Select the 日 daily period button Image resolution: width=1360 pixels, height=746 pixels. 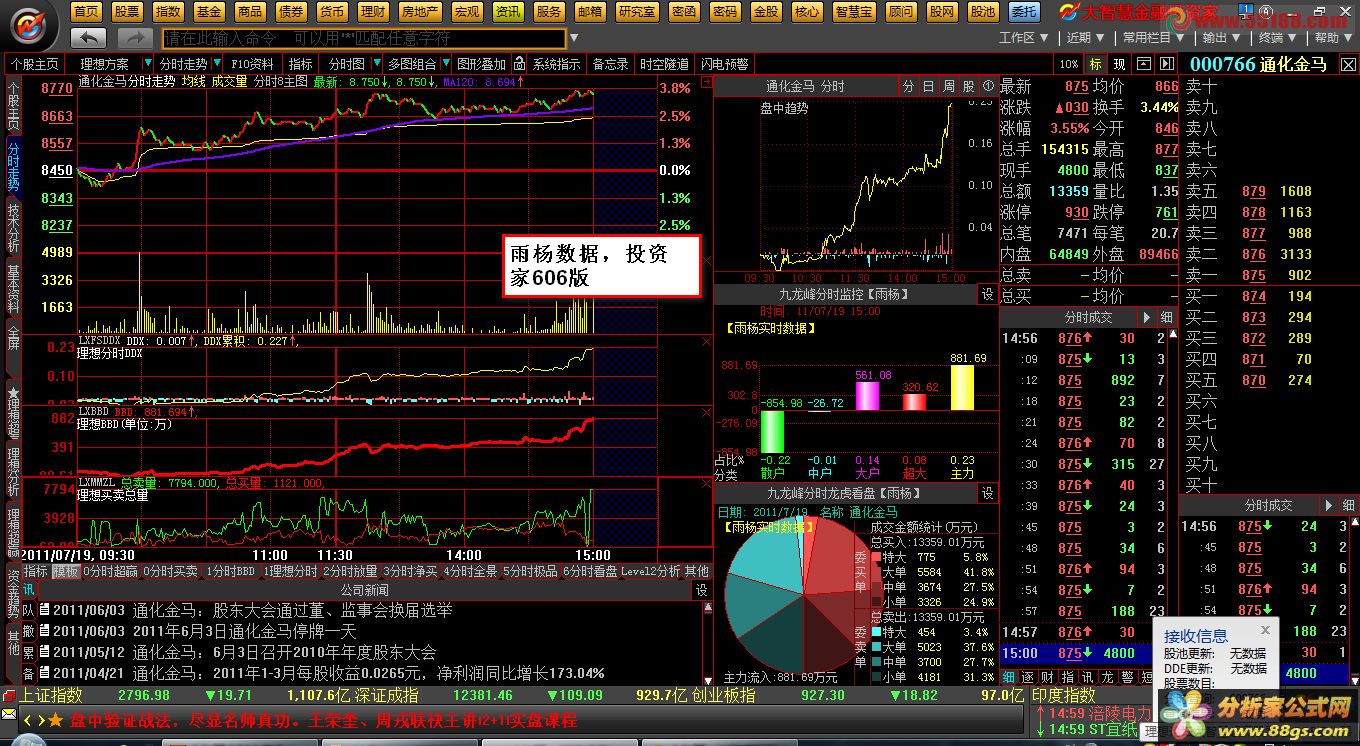coord(929,86)
